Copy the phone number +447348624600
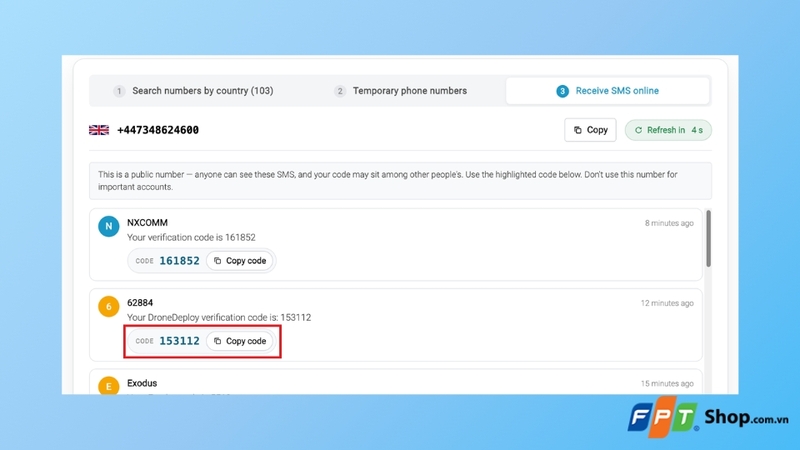 click(x=590, y=130)
